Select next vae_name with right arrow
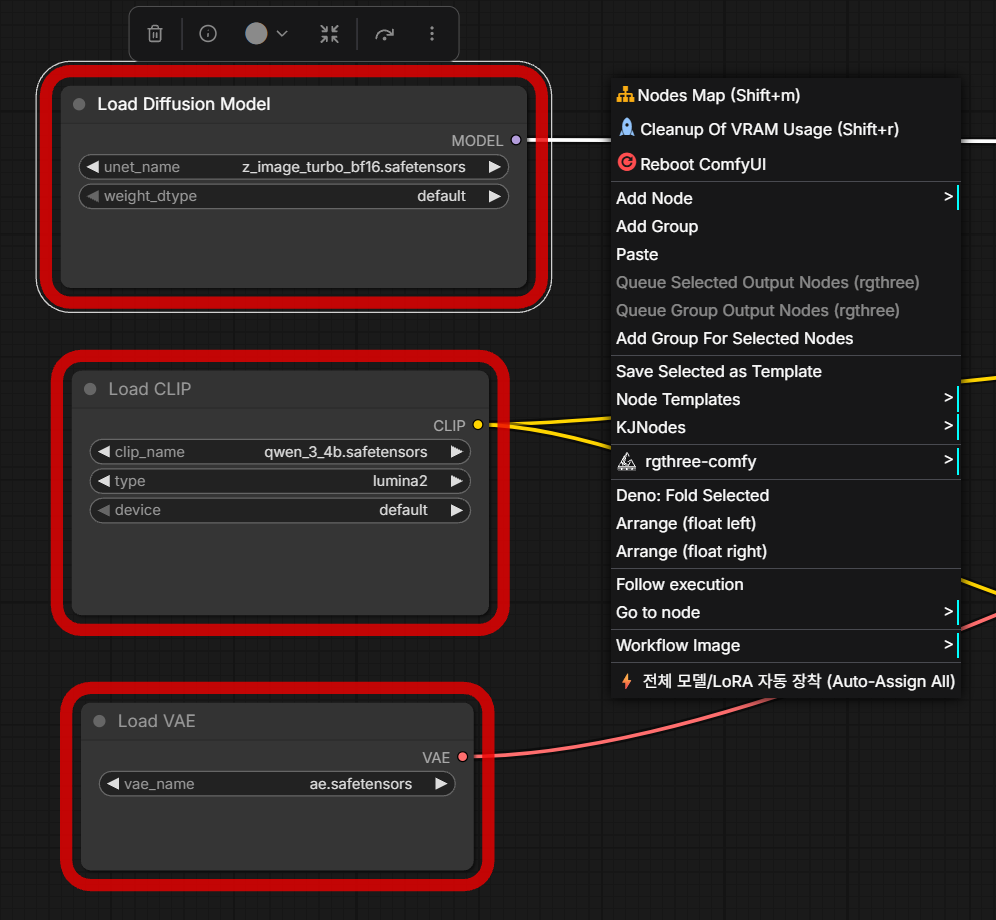 coord(441,784)
